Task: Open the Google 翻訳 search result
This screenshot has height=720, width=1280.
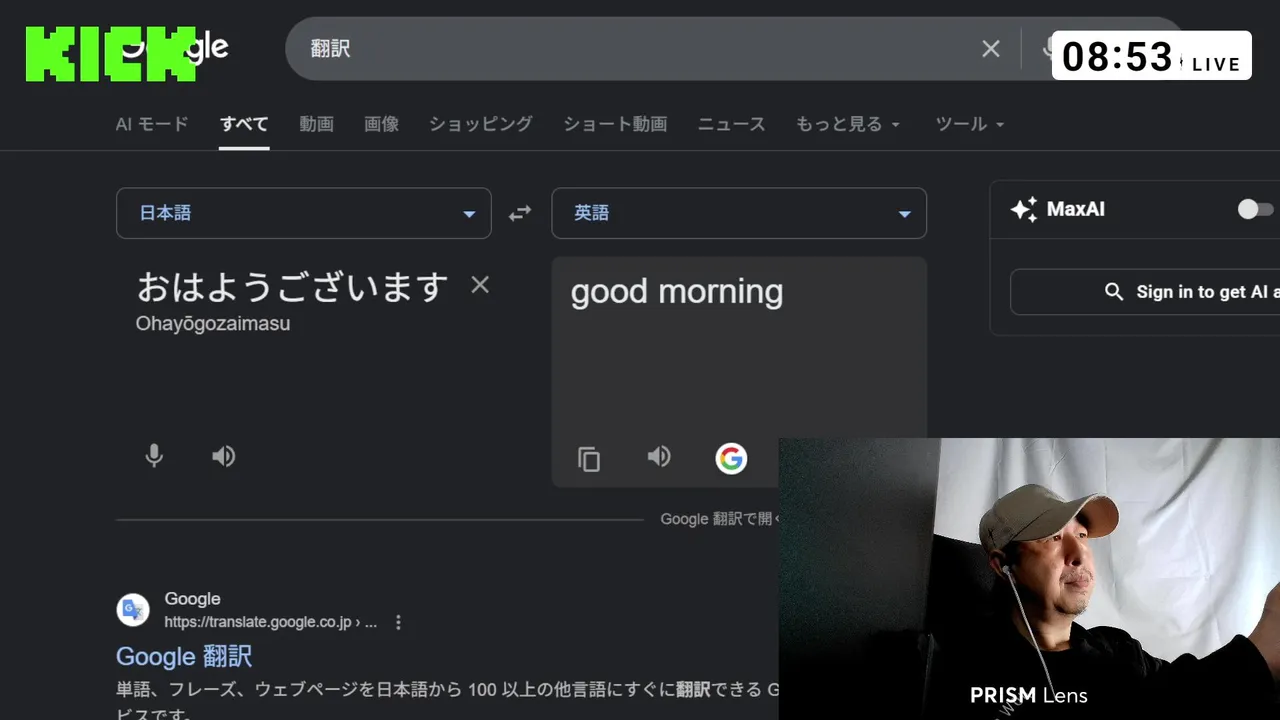Action: (x=184, y=656)
